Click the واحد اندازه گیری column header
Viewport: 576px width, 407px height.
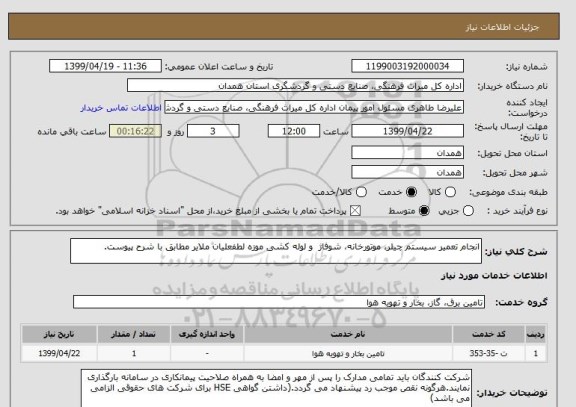207,334
